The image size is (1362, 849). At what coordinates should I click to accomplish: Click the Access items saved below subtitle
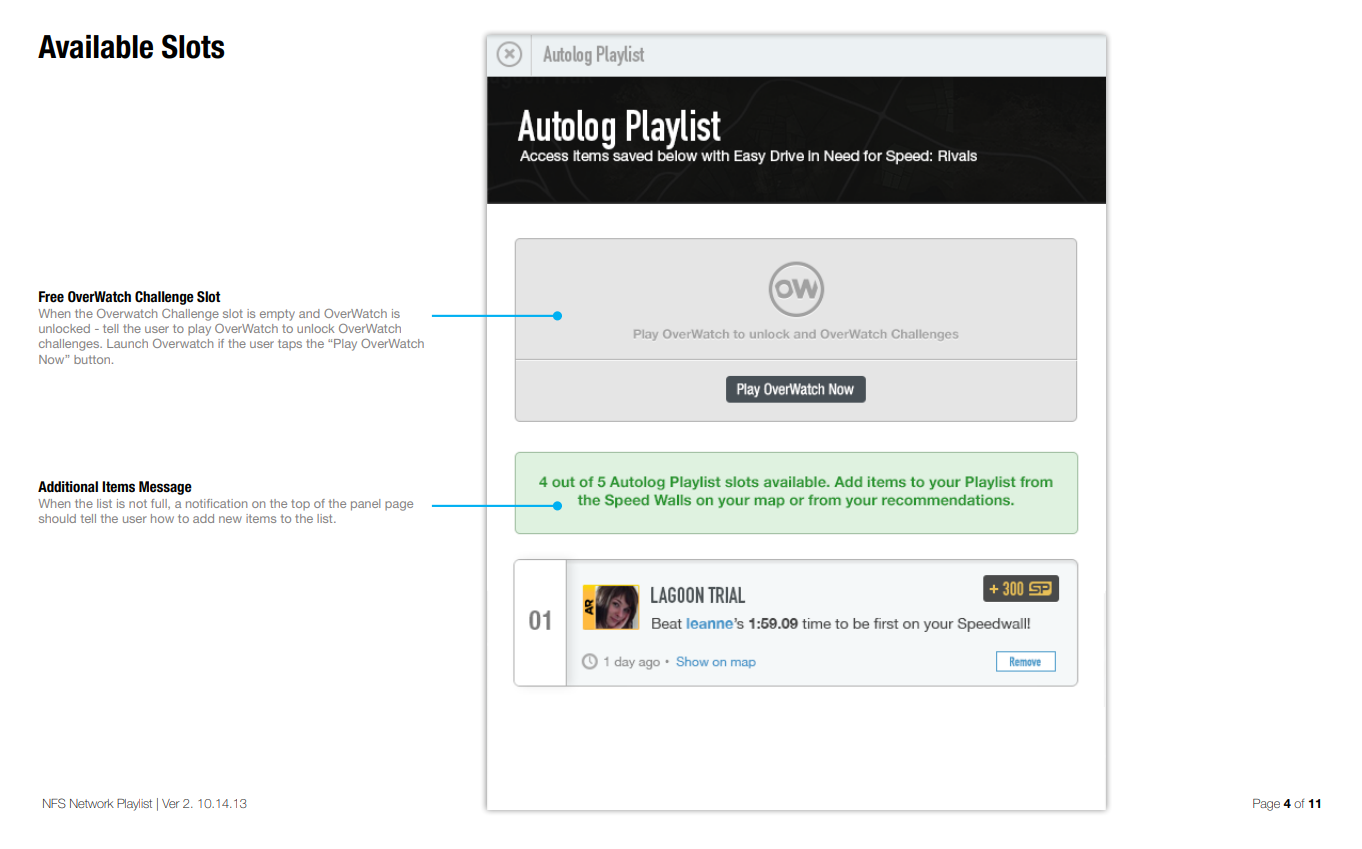(x=748, y=156)
